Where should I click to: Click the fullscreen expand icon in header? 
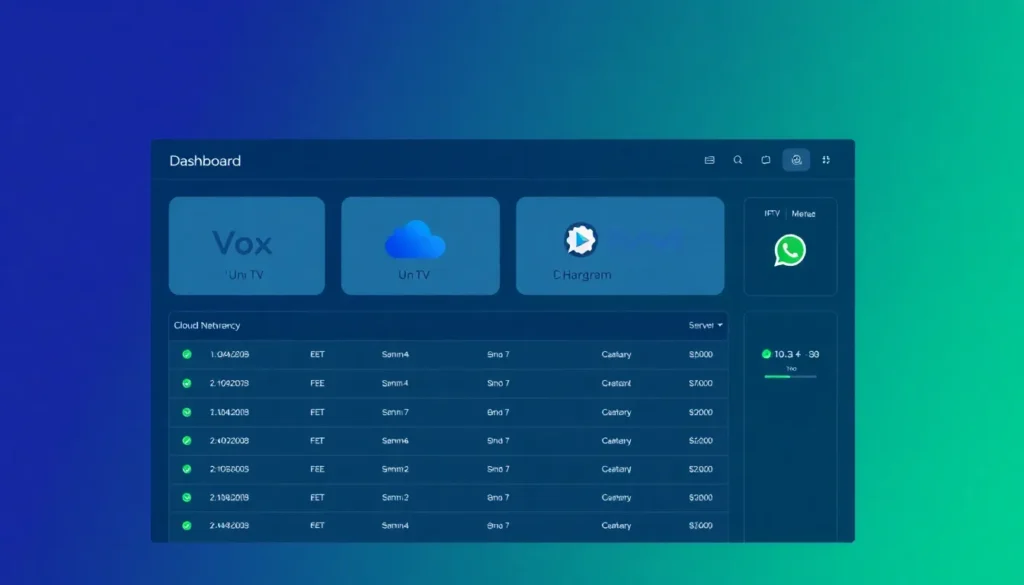pos(826,160)
